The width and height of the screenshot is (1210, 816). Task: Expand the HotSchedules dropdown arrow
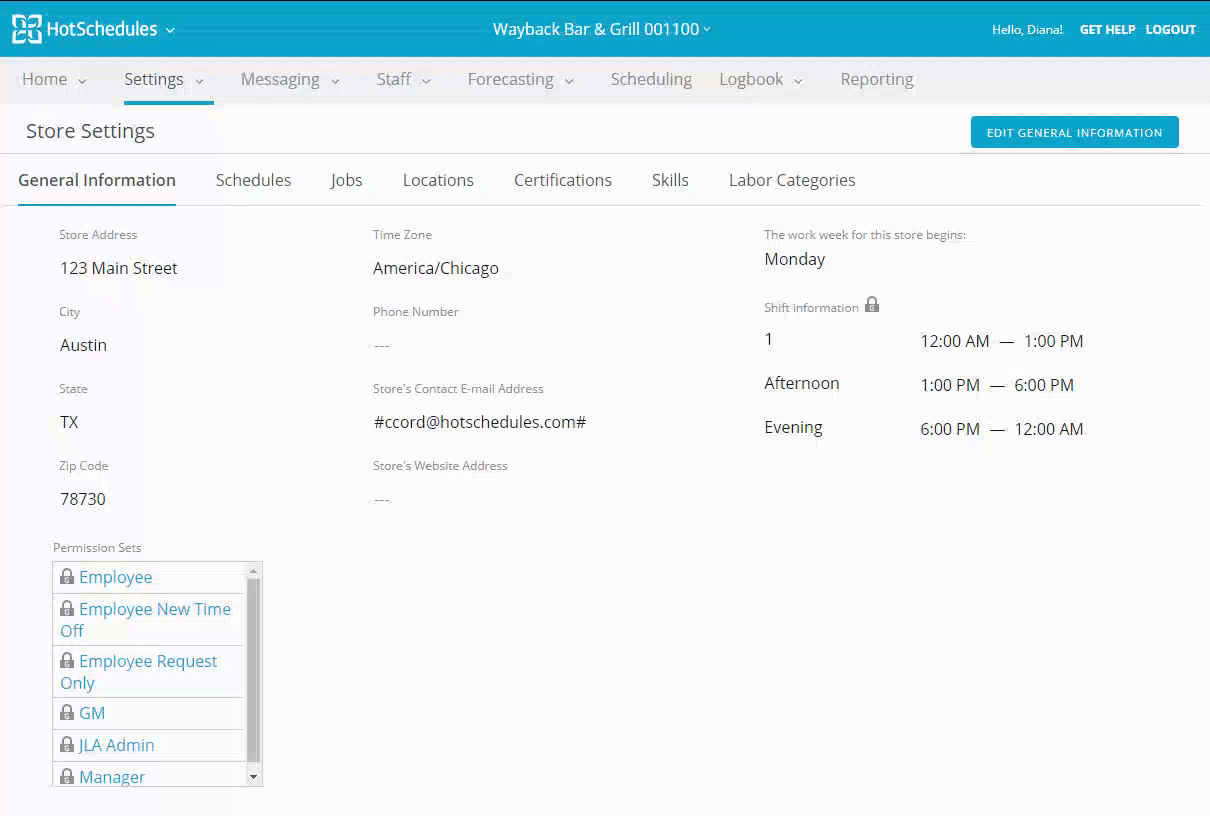tap(170, 30)
